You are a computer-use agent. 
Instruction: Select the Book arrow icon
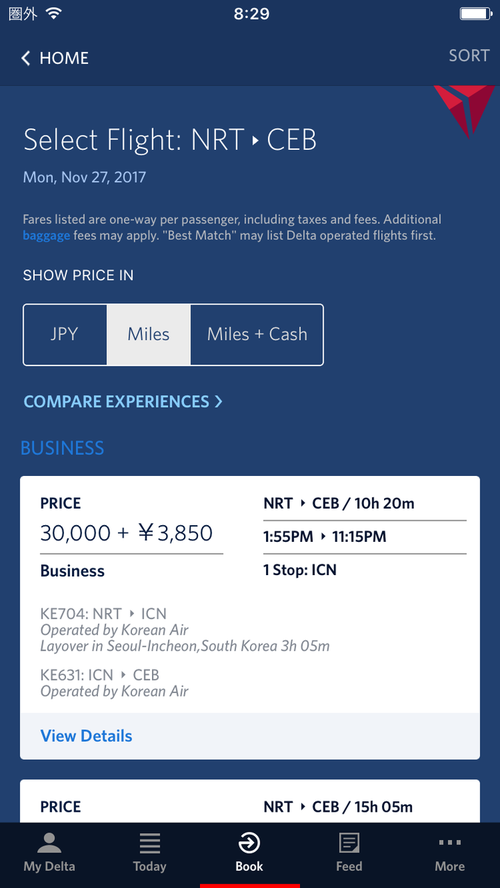point(249,843)
